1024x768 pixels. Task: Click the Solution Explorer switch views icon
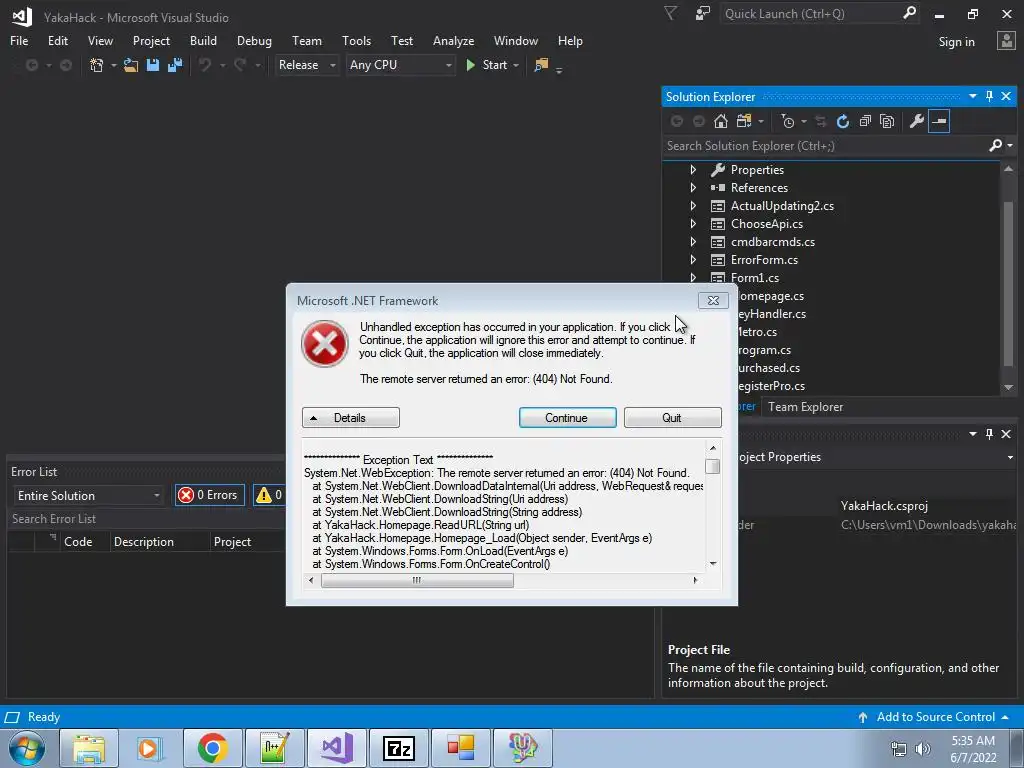point(743,121)
